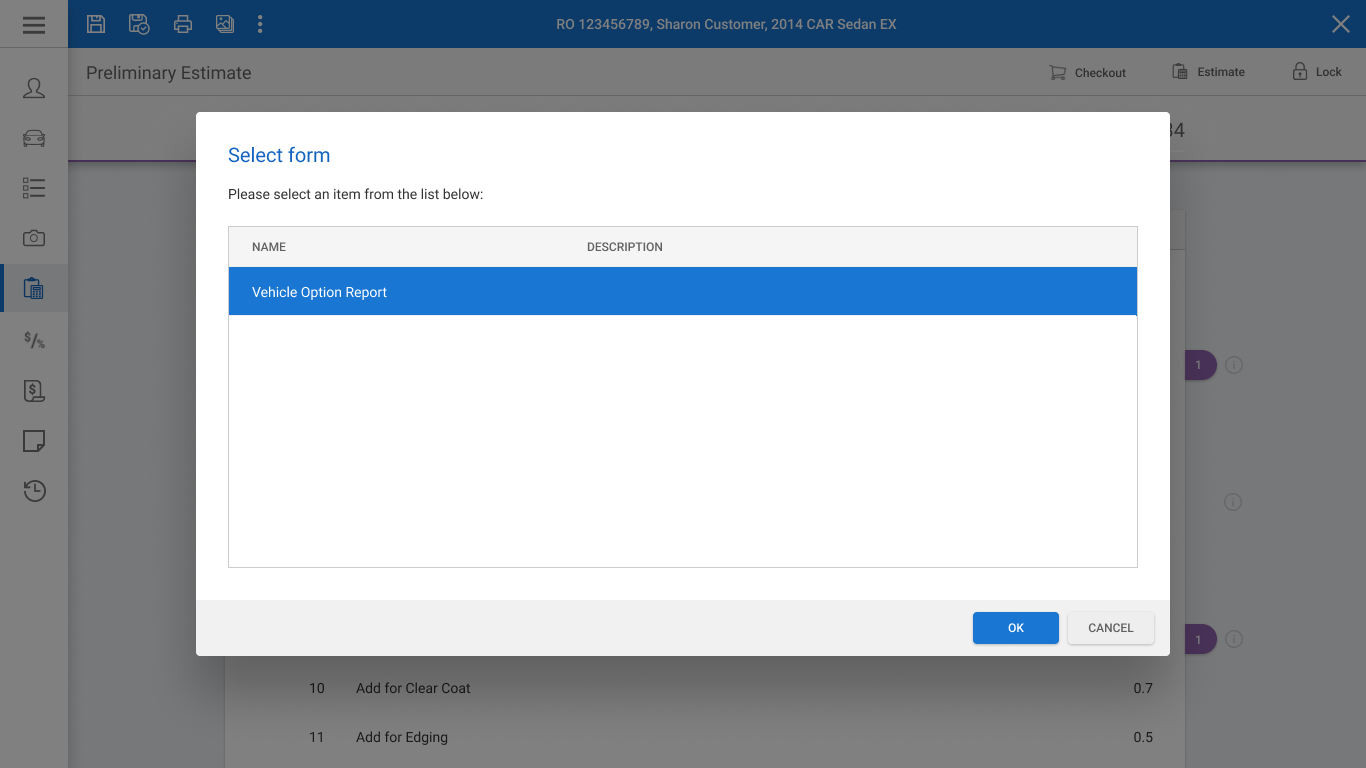1366x768 pixels.
Task: Open the totals invoice sidebar icon
Action: click(x=34, y=390)
